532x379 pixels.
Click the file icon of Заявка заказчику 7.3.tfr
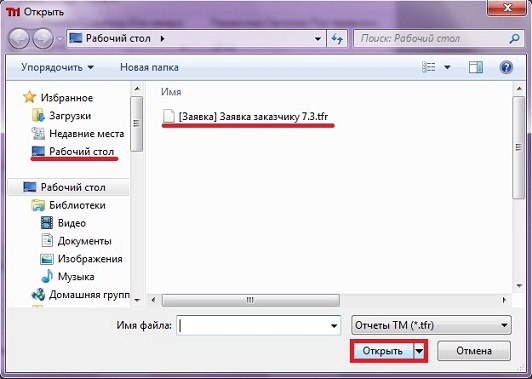169,116
